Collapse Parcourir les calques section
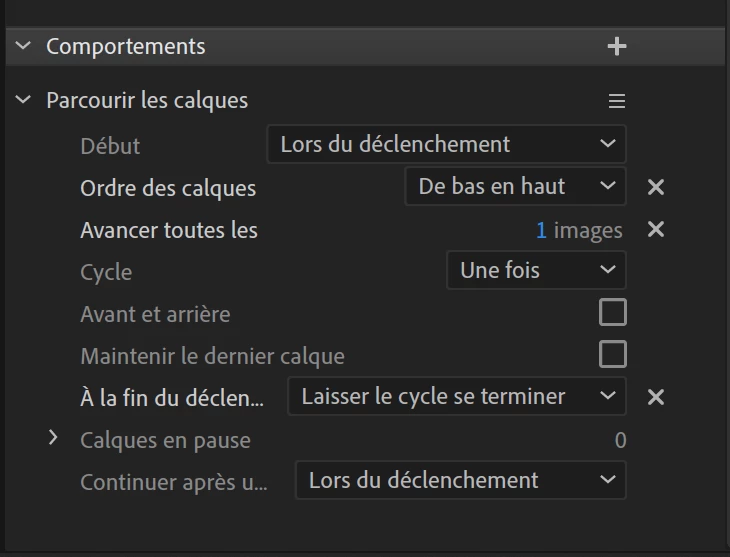Screen dimensions: 730x557 click(x=24, y=100)
